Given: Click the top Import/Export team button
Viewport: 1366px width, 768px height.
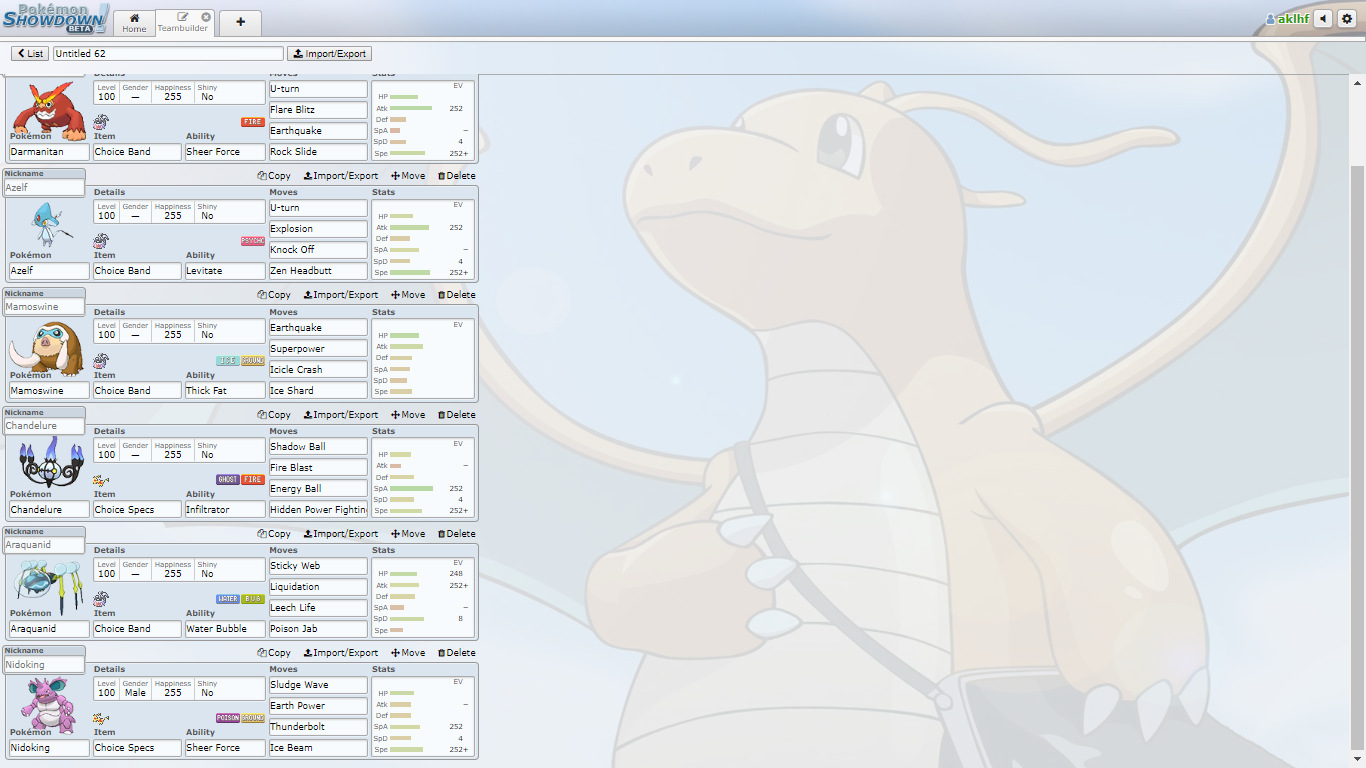Looking at the screenshot, I should (329, 54).
